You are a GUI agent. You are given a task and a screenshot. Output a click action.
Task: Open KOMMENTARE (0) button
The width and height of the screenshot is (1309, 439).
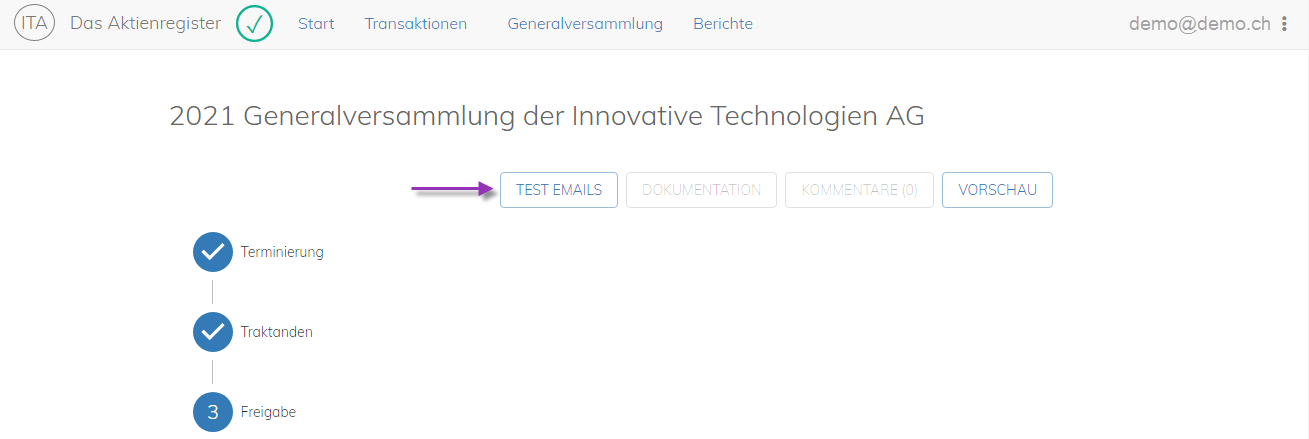[x=859, y=190]
